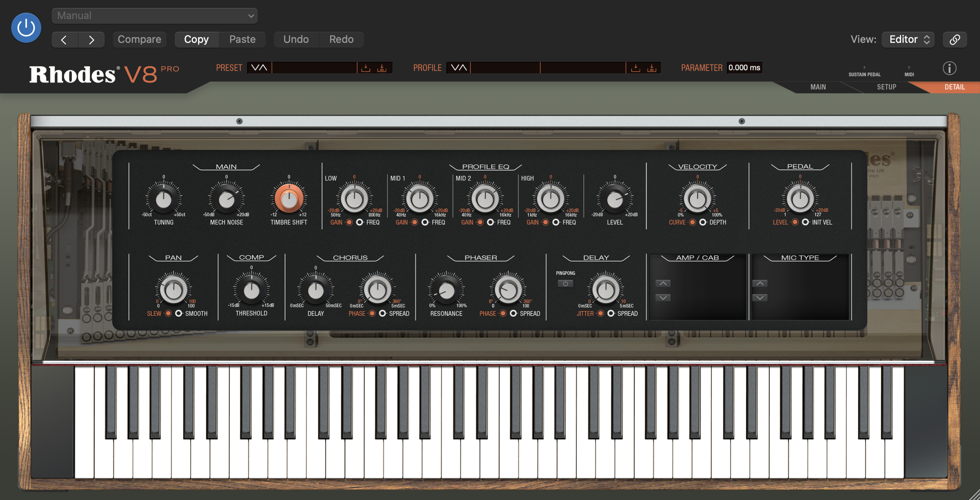
Task: Switch to the MAIN tab
Action: click(818, 87)
